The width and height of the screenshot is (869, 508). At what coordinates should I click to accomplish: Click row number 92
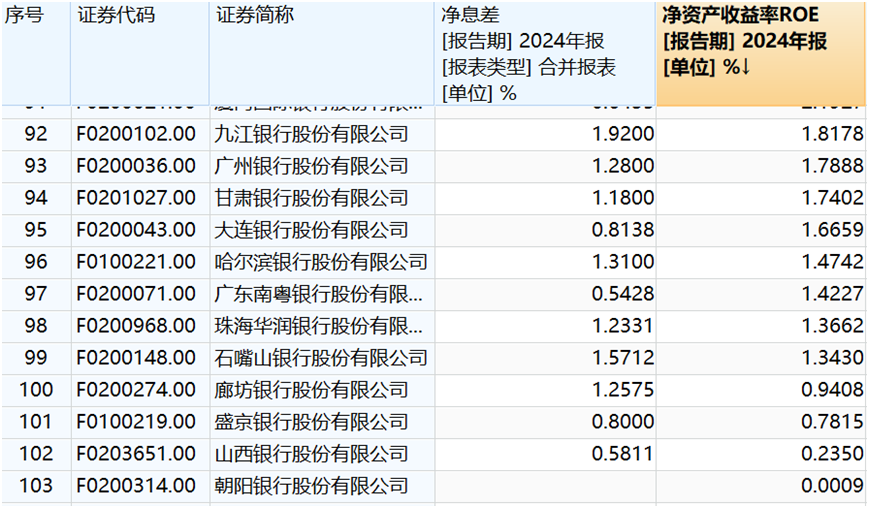(x=36, y=134)
